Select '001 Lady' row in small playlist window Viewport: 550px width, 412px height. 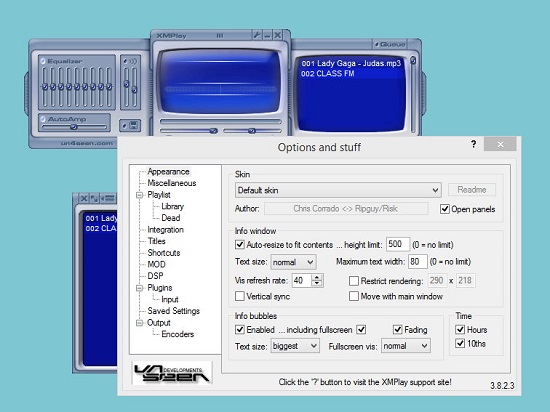pos(101,218)
